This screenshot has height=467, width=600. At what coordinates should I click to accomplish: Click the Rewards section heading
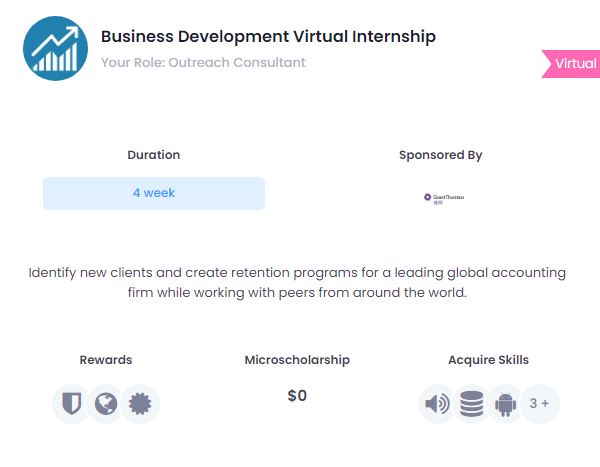pyautogui.click(x=106, y=360)
